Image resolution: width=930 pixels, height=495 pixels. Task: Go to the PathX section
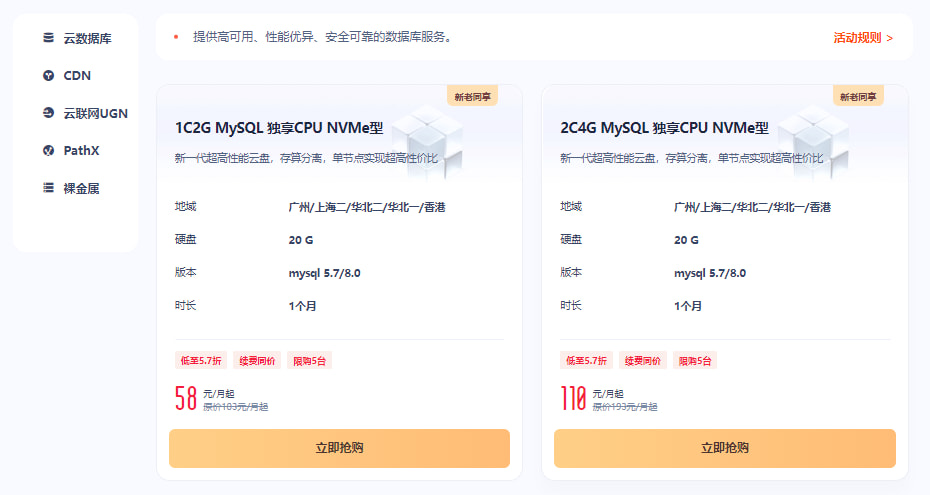point(81,151)
